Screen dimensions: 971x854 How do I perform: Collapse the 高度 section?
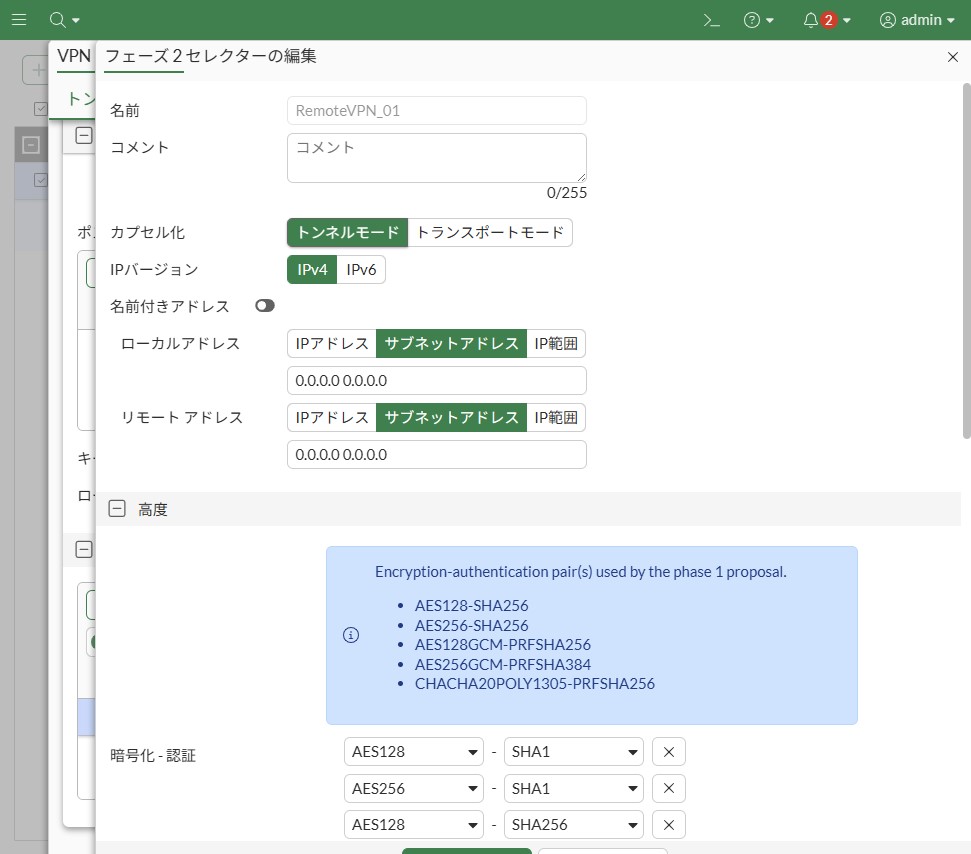click(117, 509)
